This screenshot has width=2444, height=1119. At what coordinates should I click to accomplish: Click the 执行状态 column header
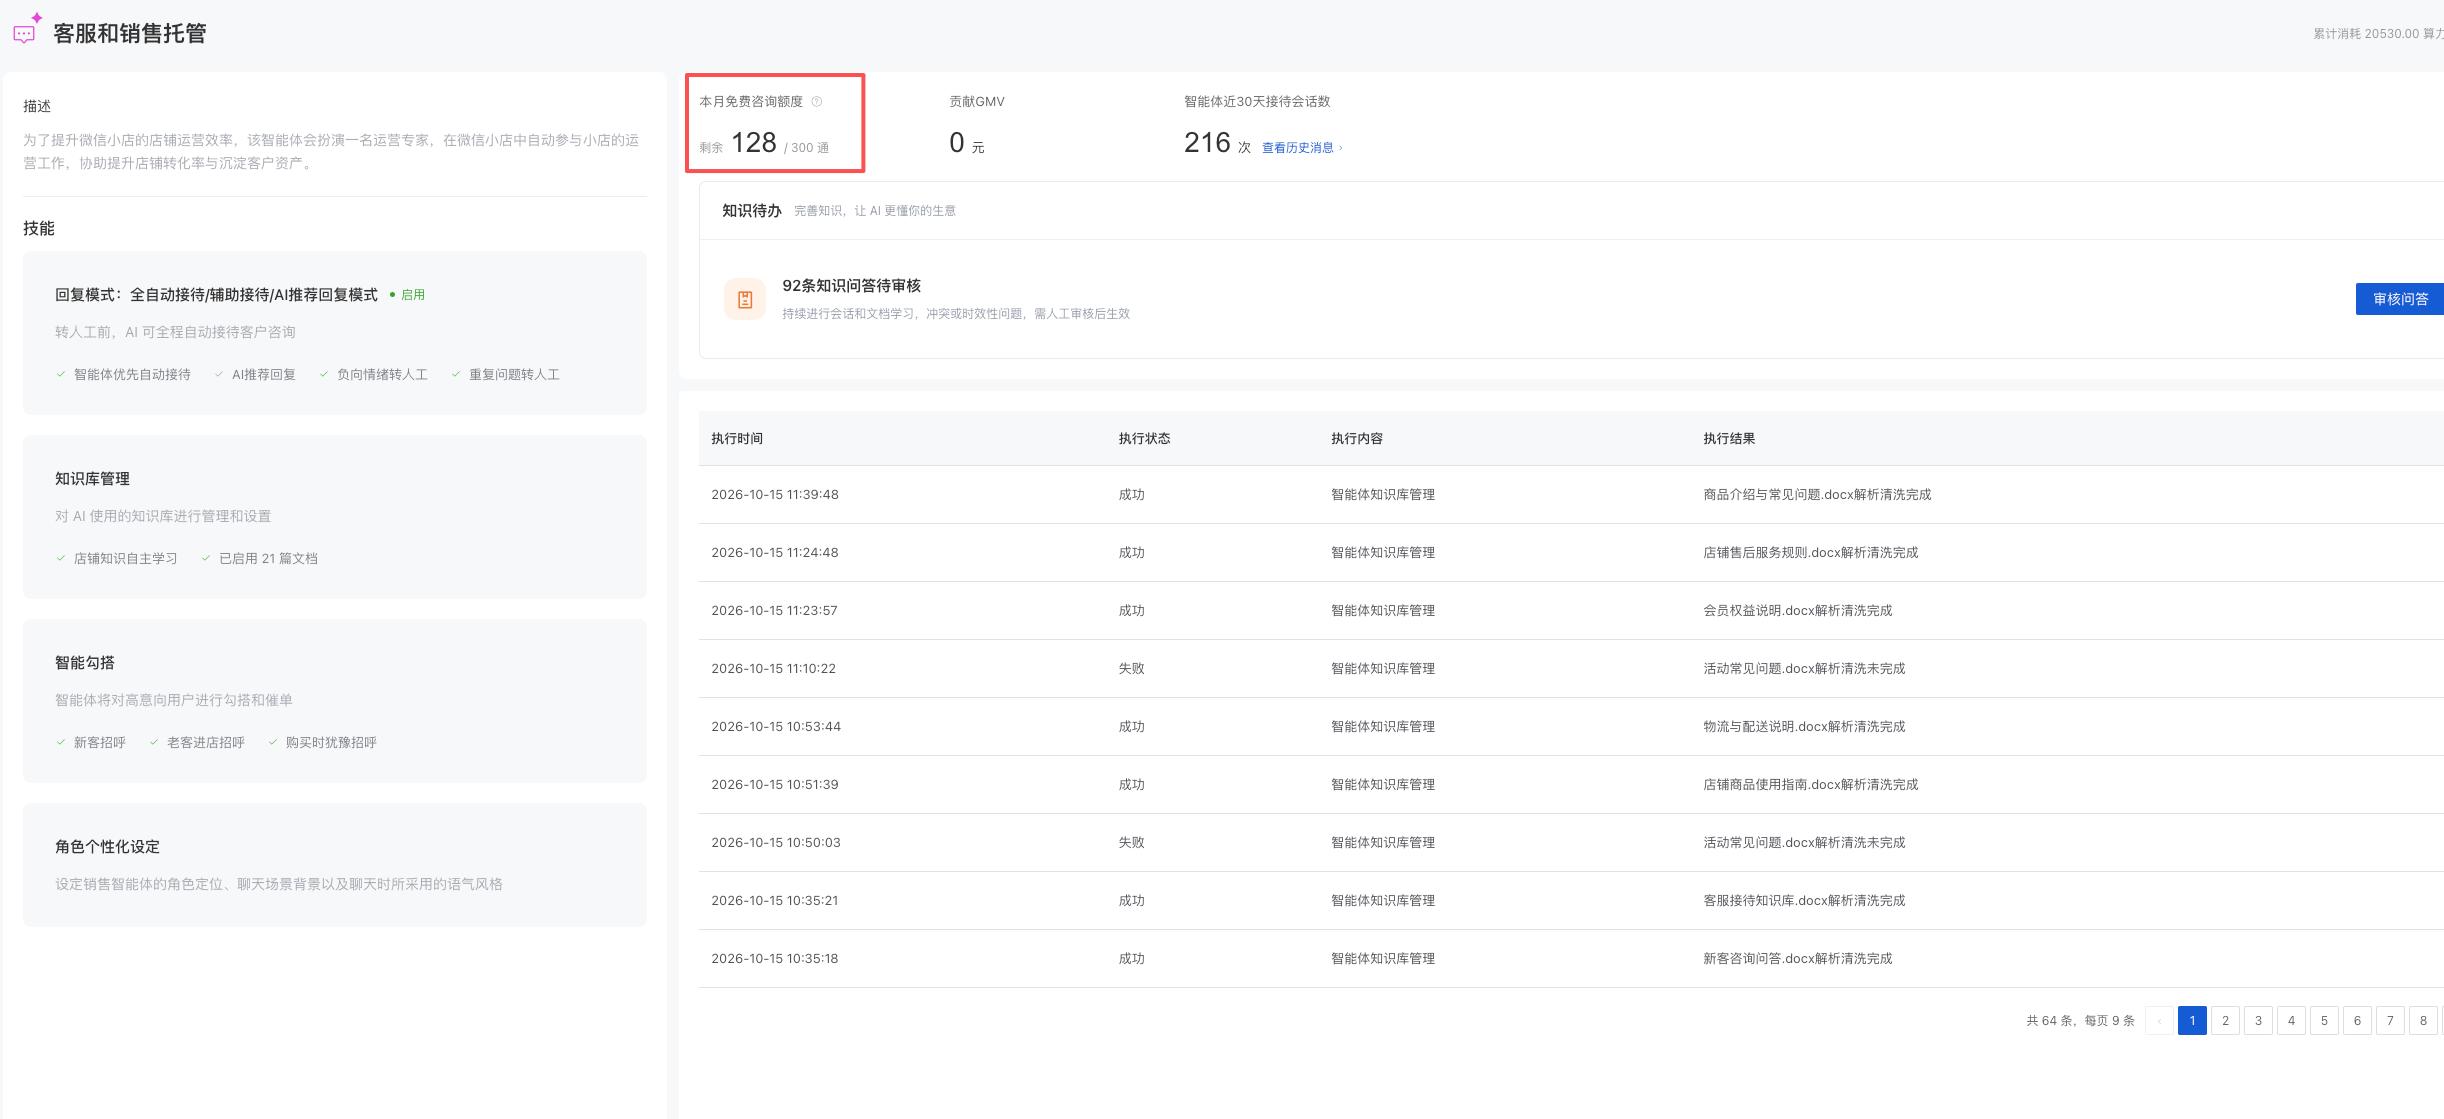1144,438
